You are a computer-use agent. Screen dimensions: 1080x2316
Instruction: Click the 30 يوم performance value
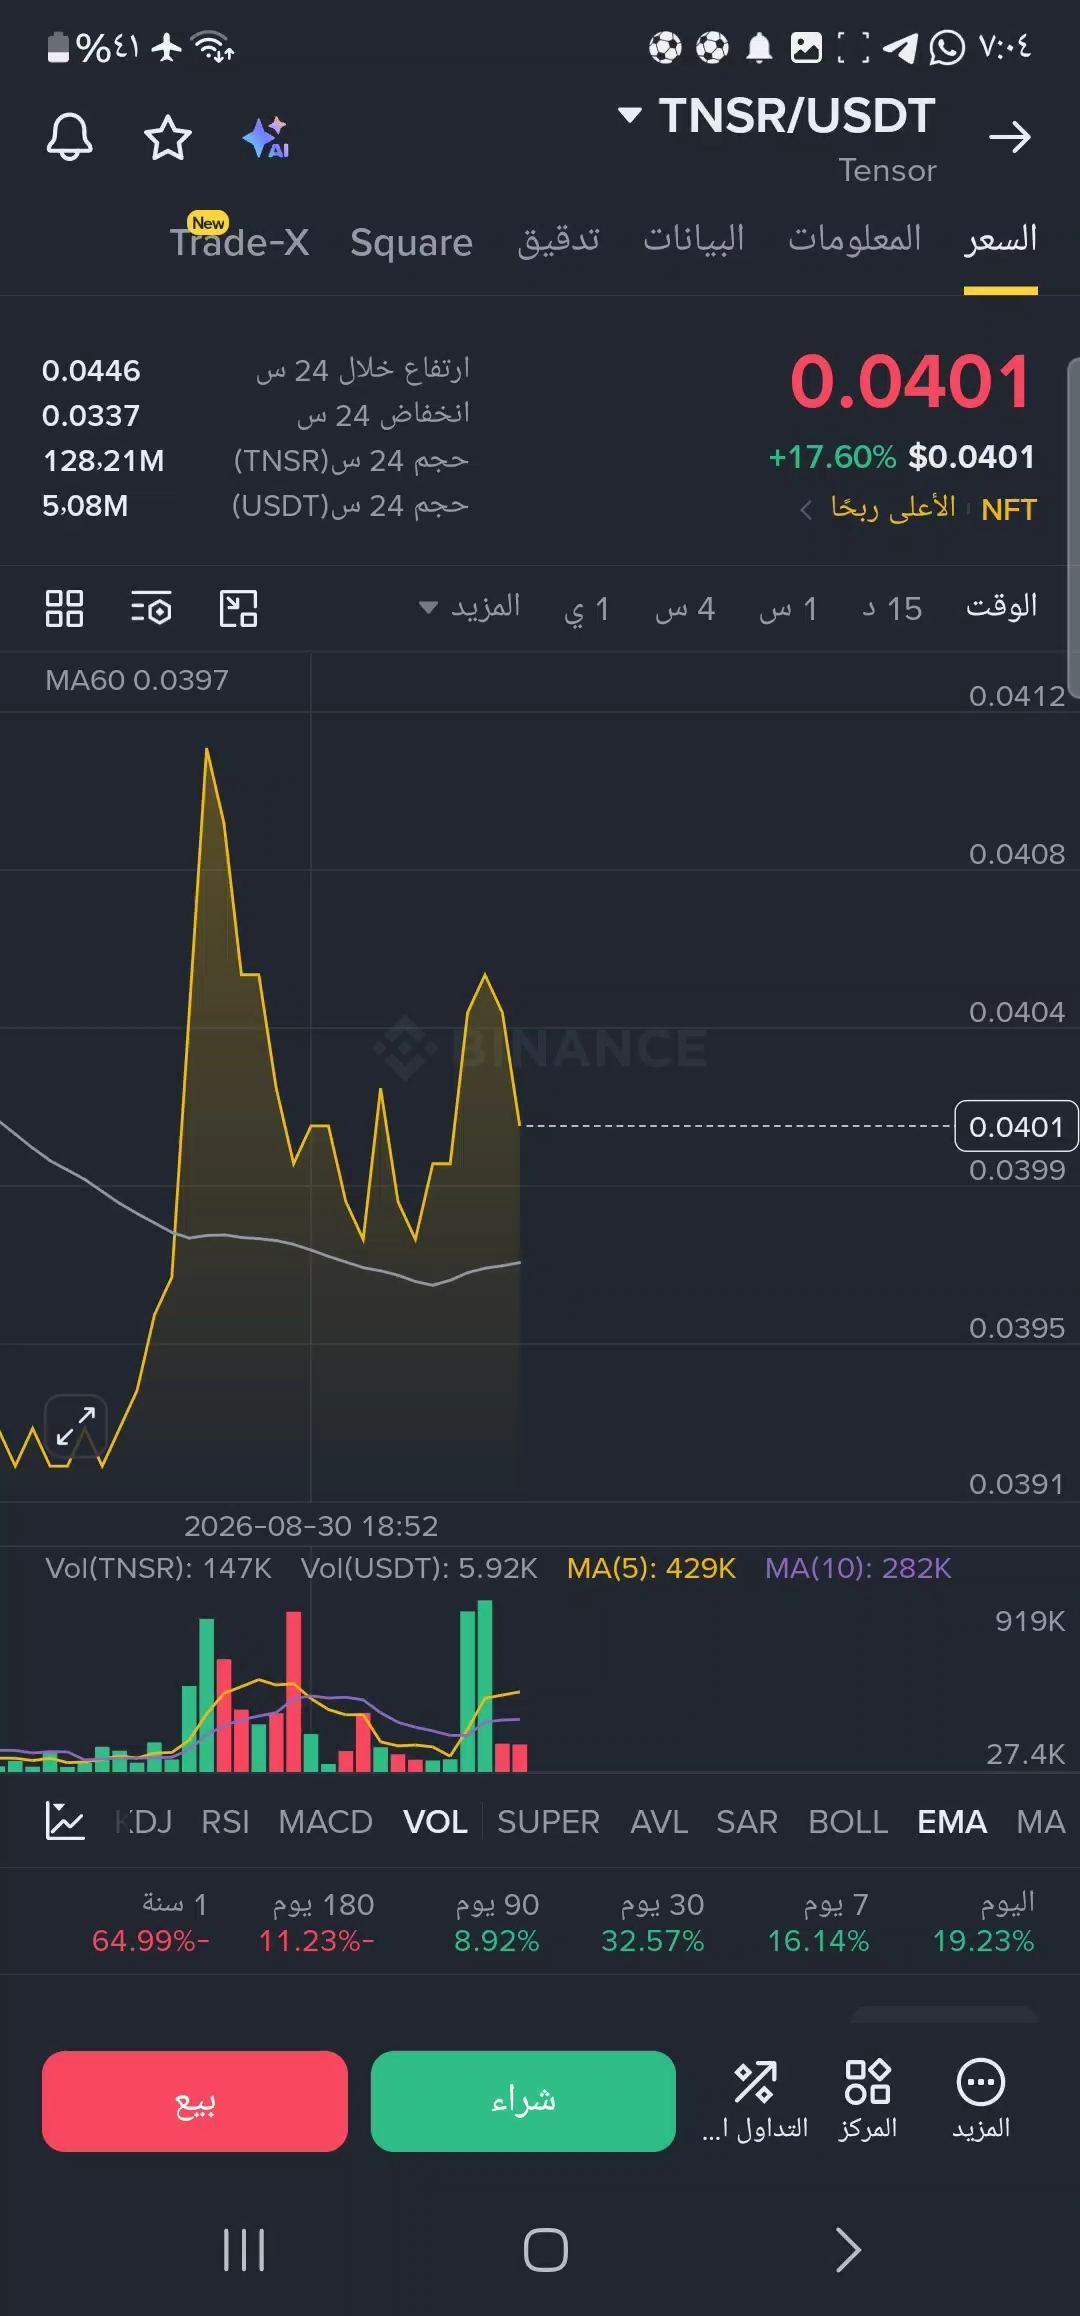point(653,1941)
